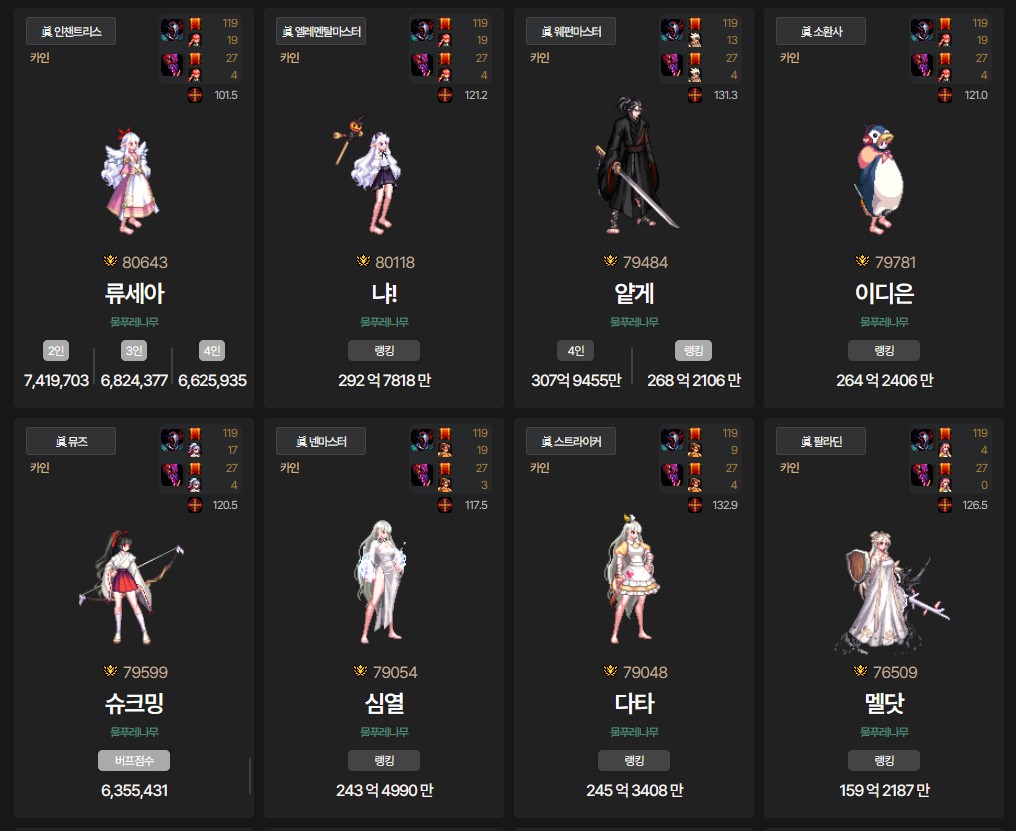Open 멜닷's white-gown paladin sprite
This screenshot has width=1016, height=831.
click(891, 593)
